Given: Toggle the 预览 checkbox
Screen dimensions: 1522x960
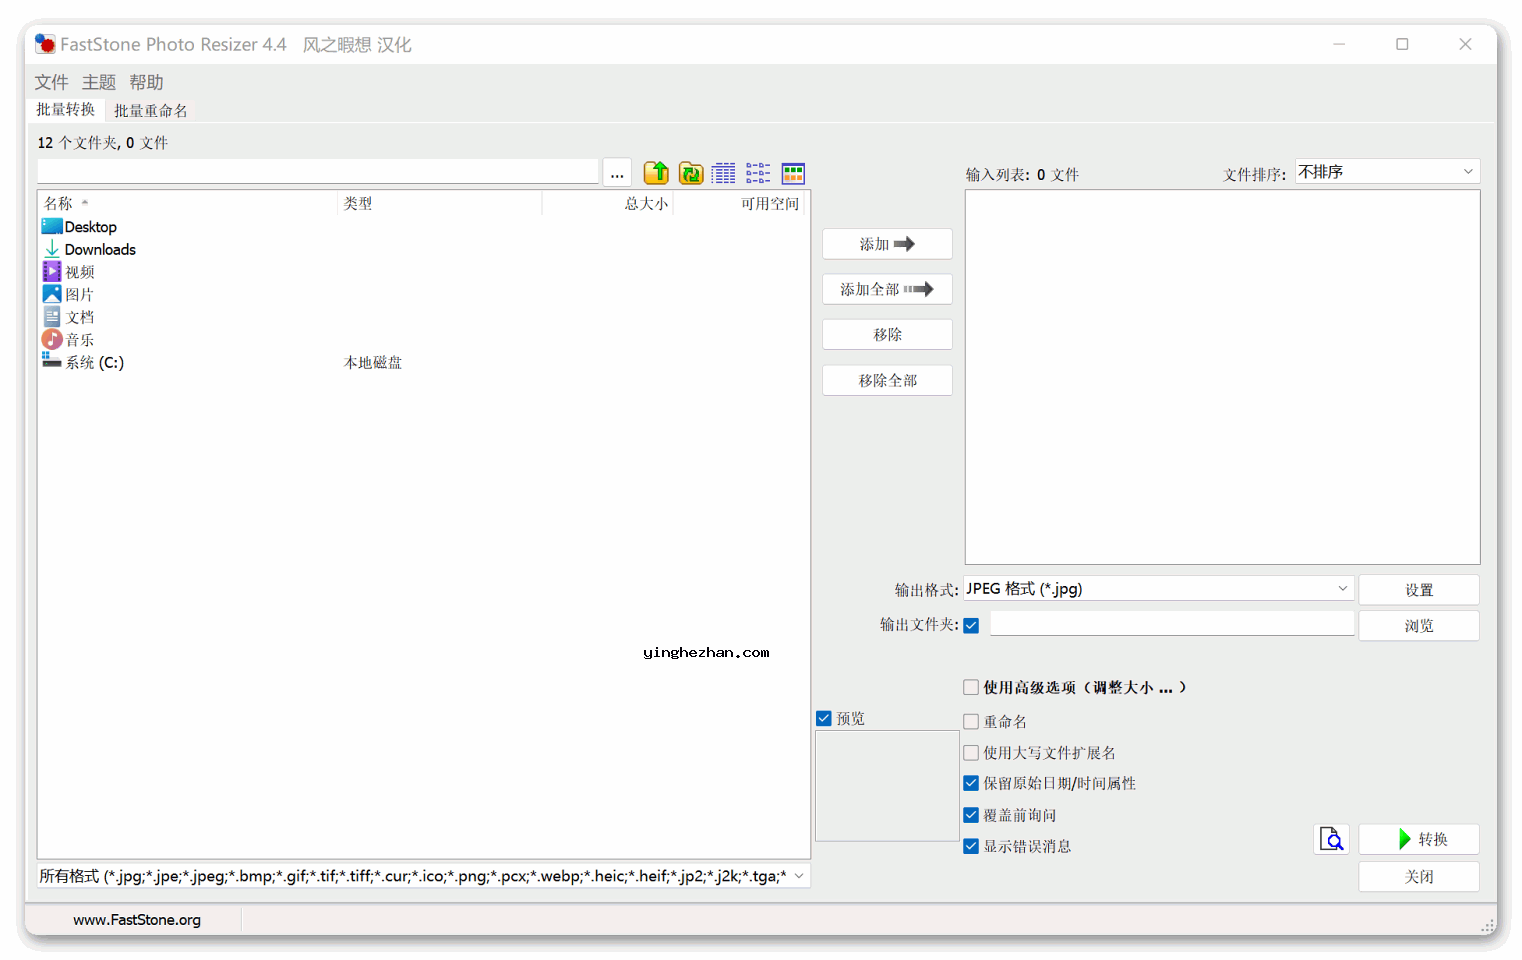Looking at the screenshot, I should [824, 718].
